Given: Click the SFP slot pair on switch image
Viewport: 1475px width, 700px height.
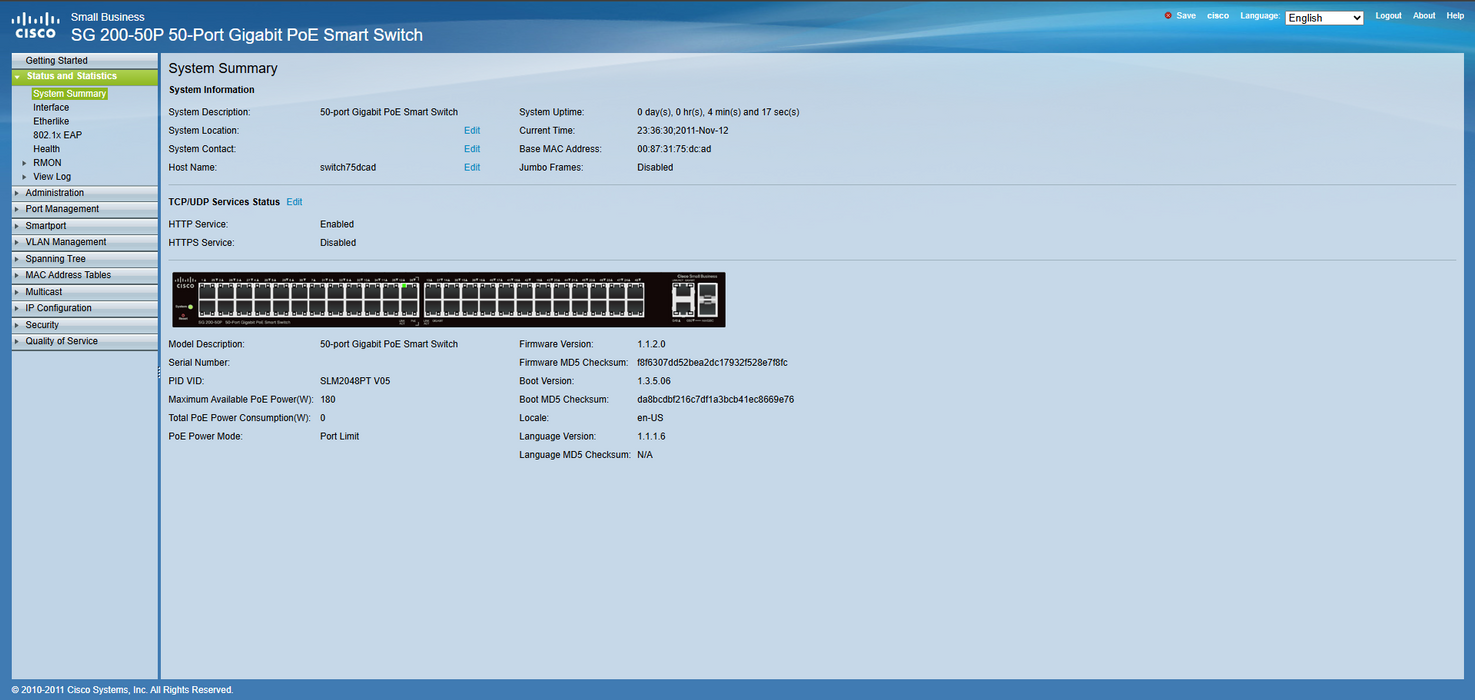Looking at the screenshot, I should [x=708, y=299].
